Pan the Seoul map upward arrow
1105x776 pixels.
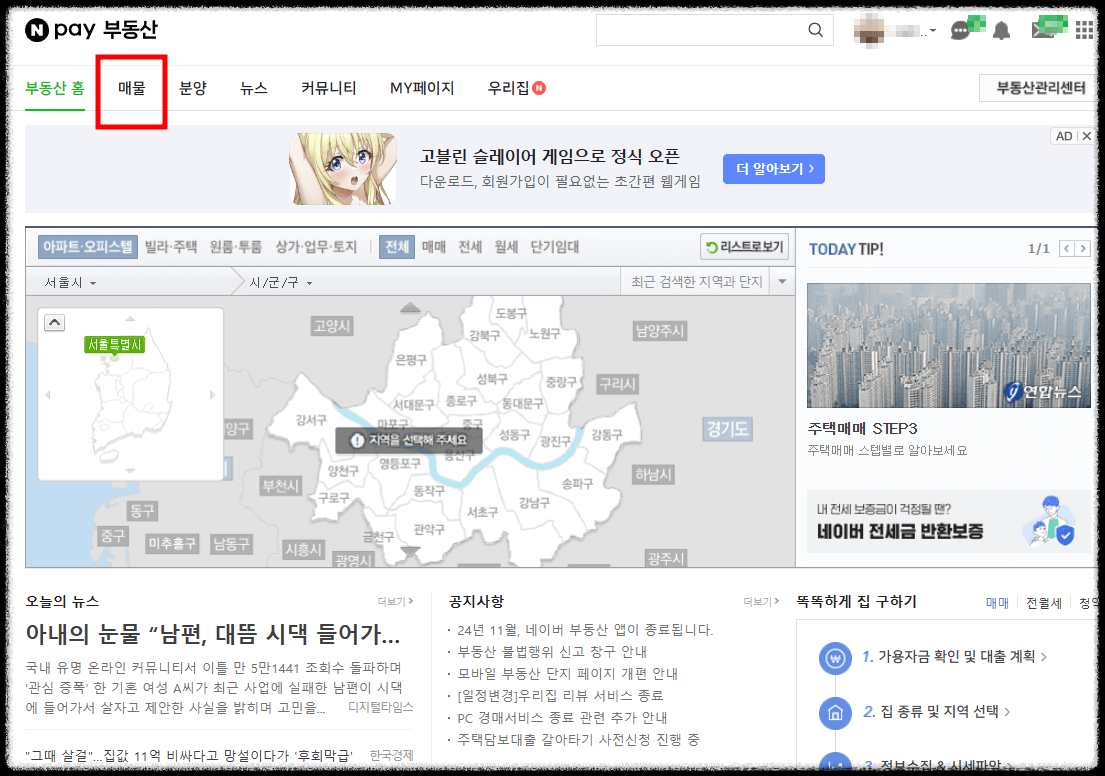pos(410,307)
